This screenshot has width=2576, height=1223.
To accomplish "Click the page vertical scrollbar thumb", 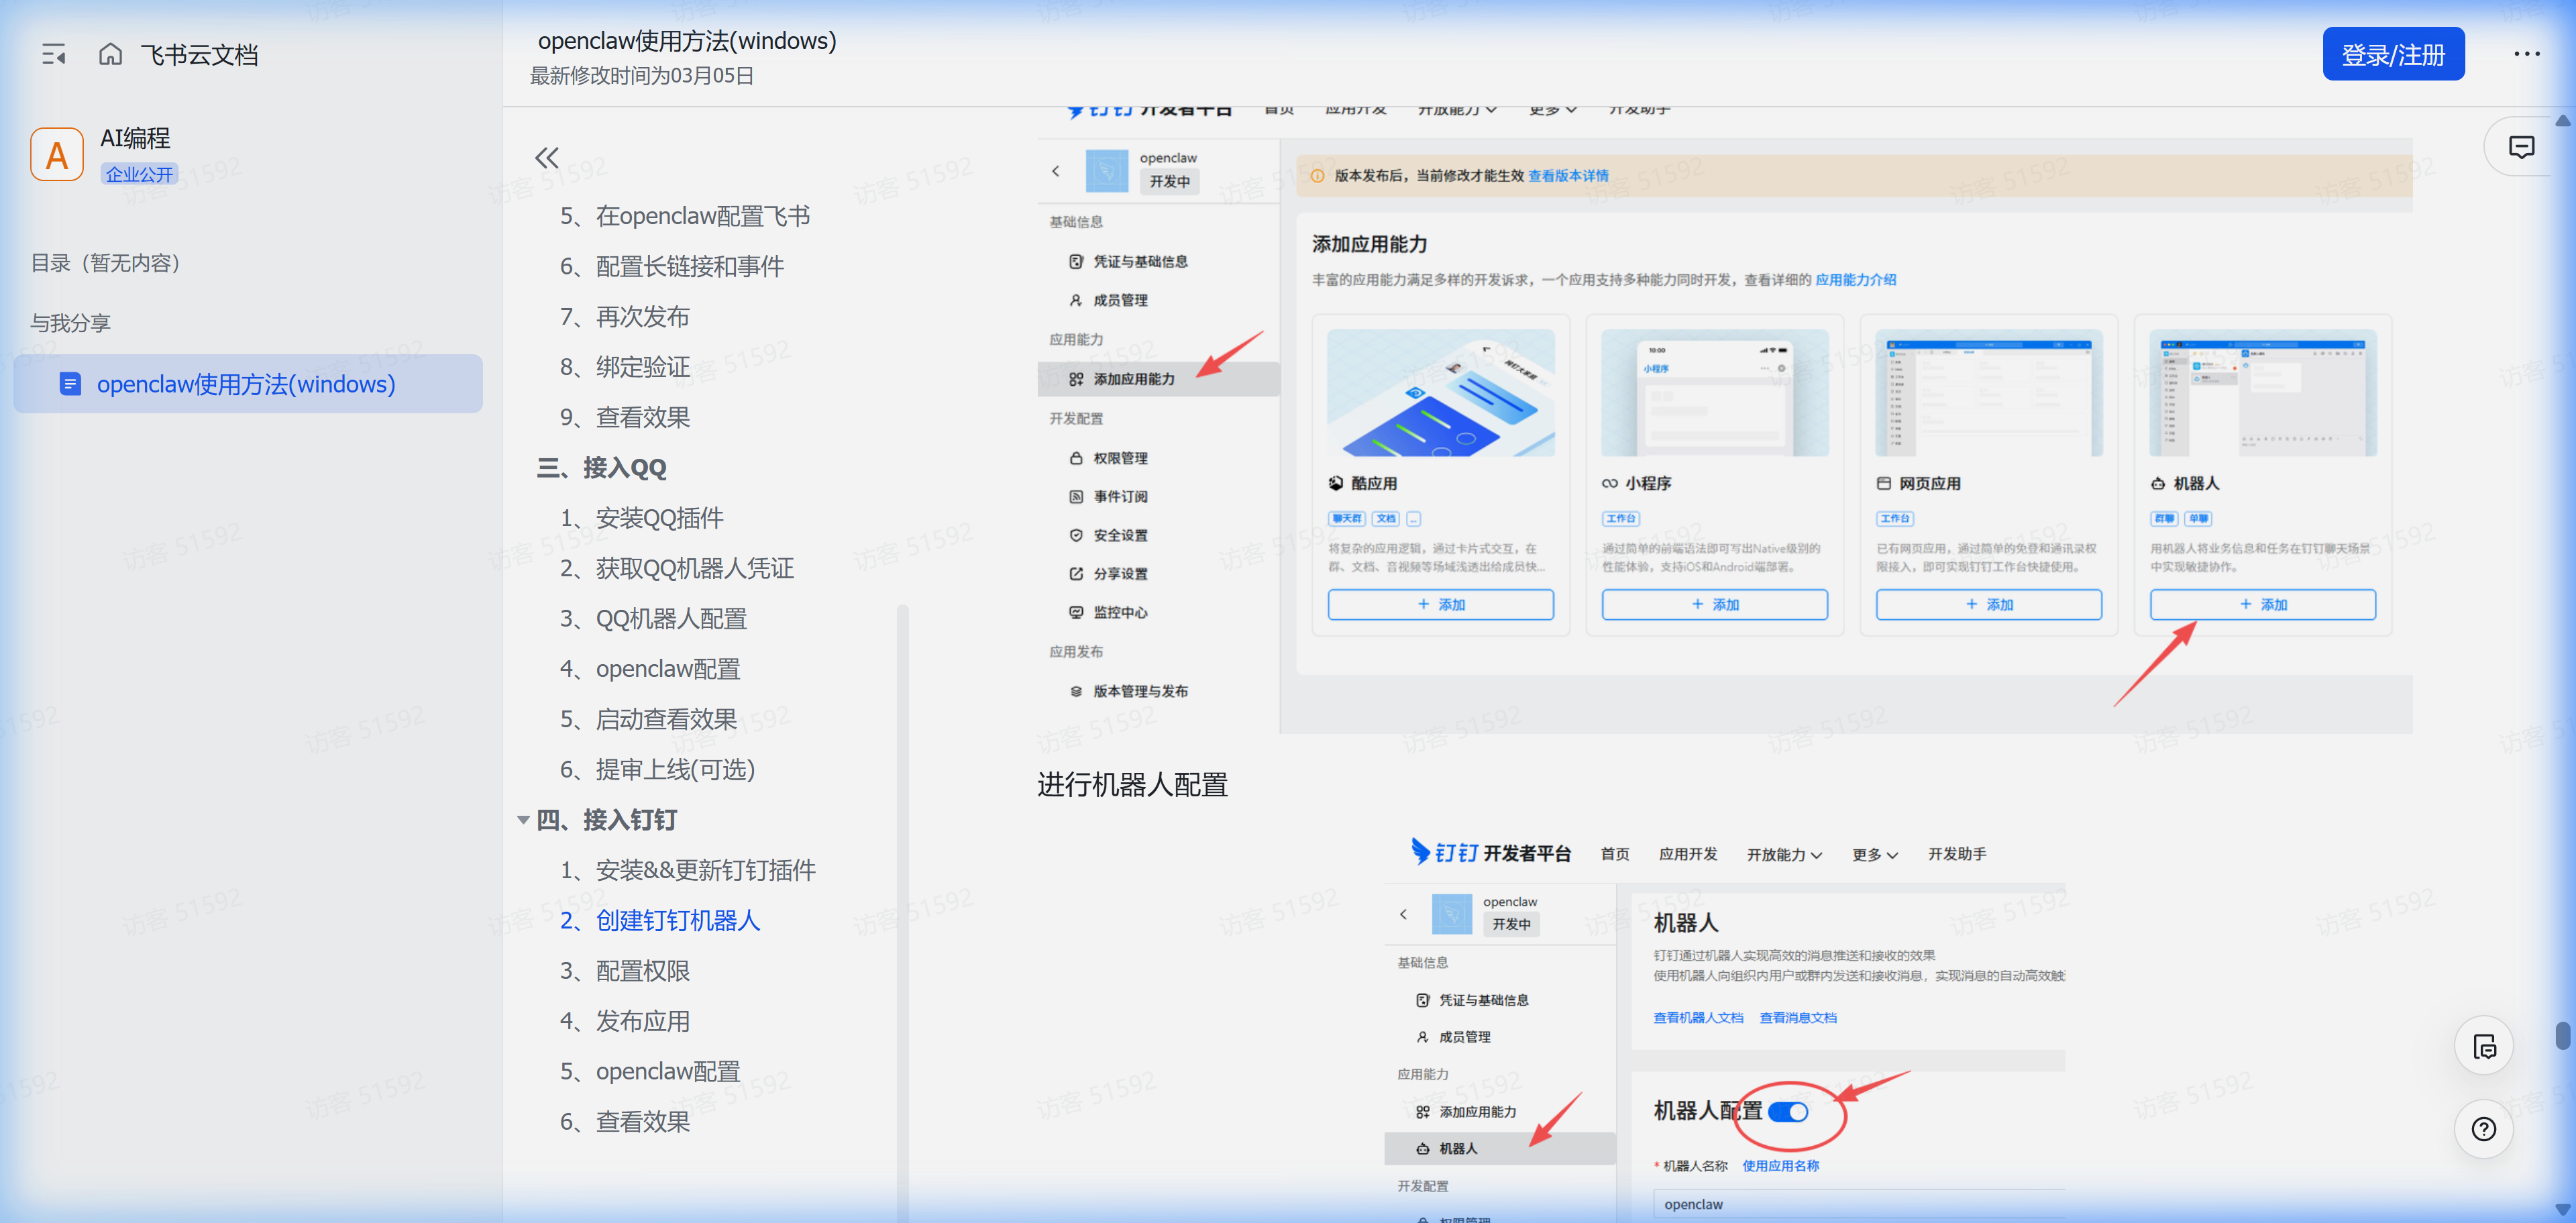I will tap(2562, 1035).
